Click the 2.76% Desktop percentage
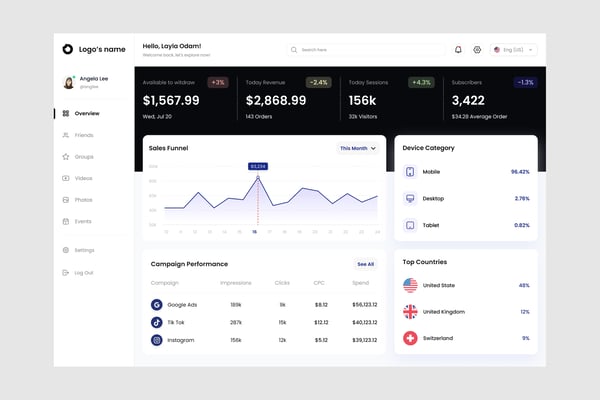This screenshot has width=600, height=400. click(x=522, y=199)
